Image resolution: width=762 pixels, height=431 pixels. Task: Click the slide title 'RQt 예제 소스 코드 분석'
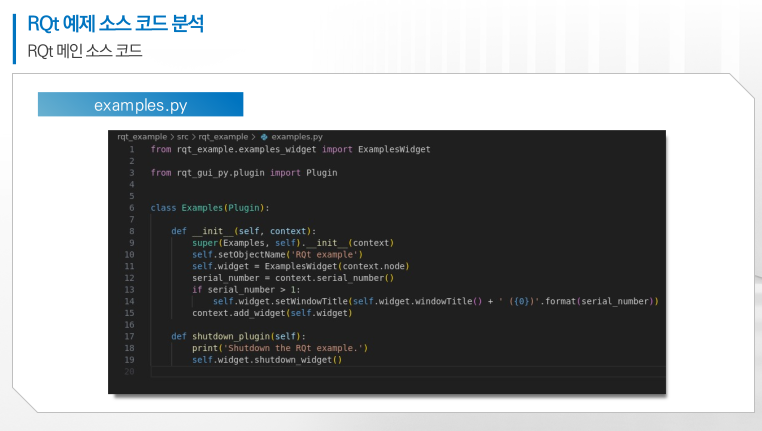tap(116, 24)
